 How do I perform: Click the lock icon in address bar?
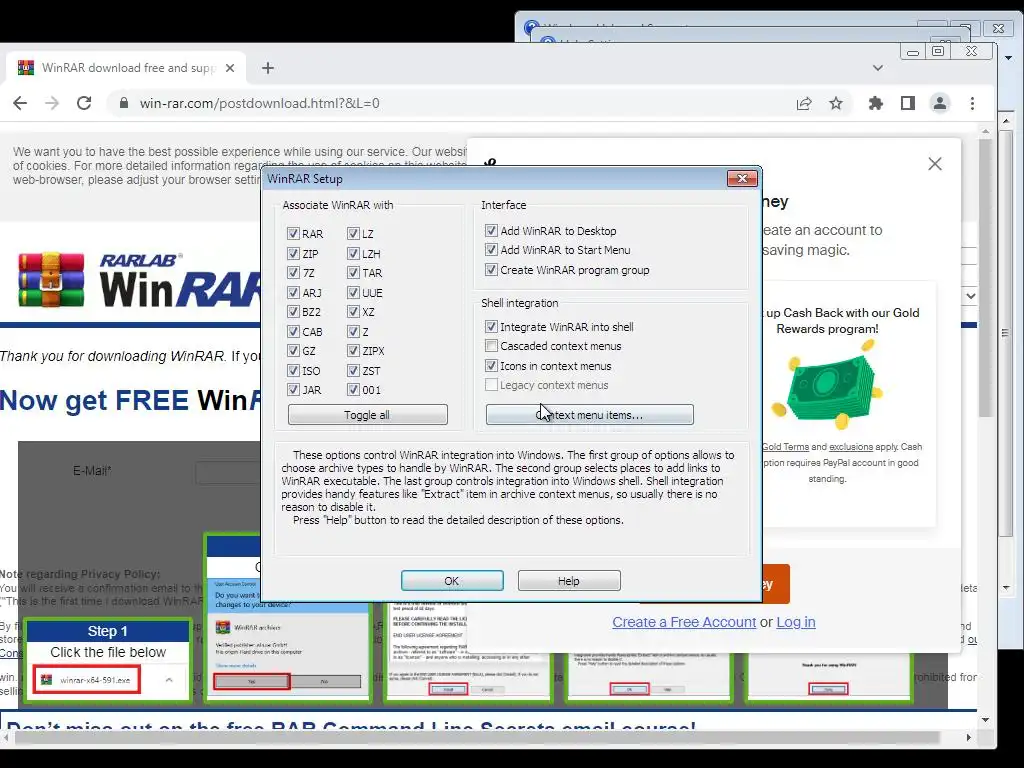pos(123,103)
